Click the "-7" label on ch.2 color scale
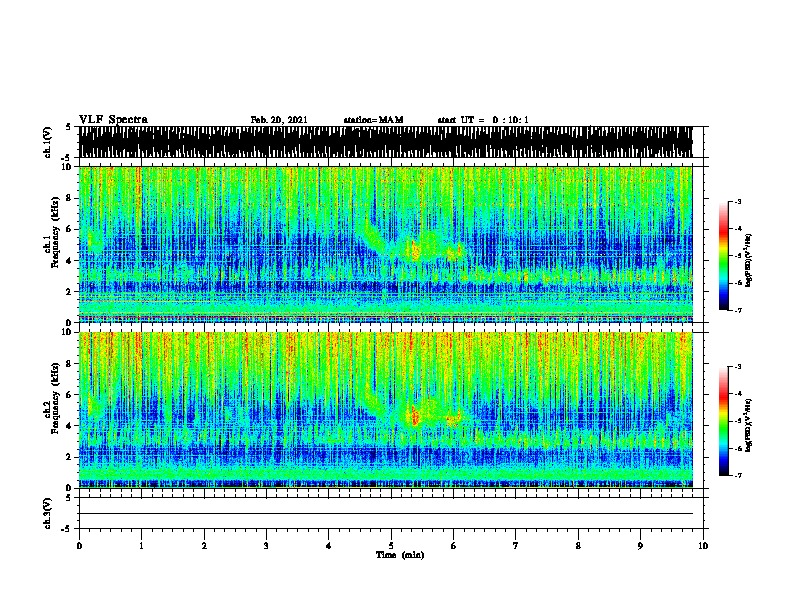Viewport: 792px width, 612px height. point(738,475)
